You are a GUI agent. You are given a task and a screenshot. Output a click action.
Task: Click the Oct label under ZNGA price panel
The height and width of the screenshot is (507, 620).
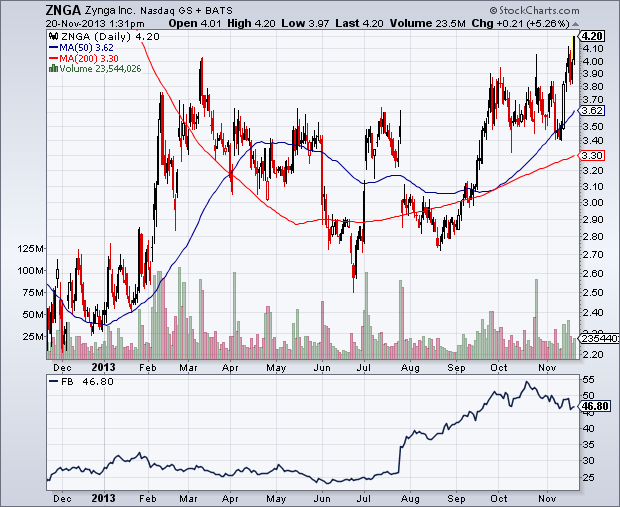[x=499, y=368]
